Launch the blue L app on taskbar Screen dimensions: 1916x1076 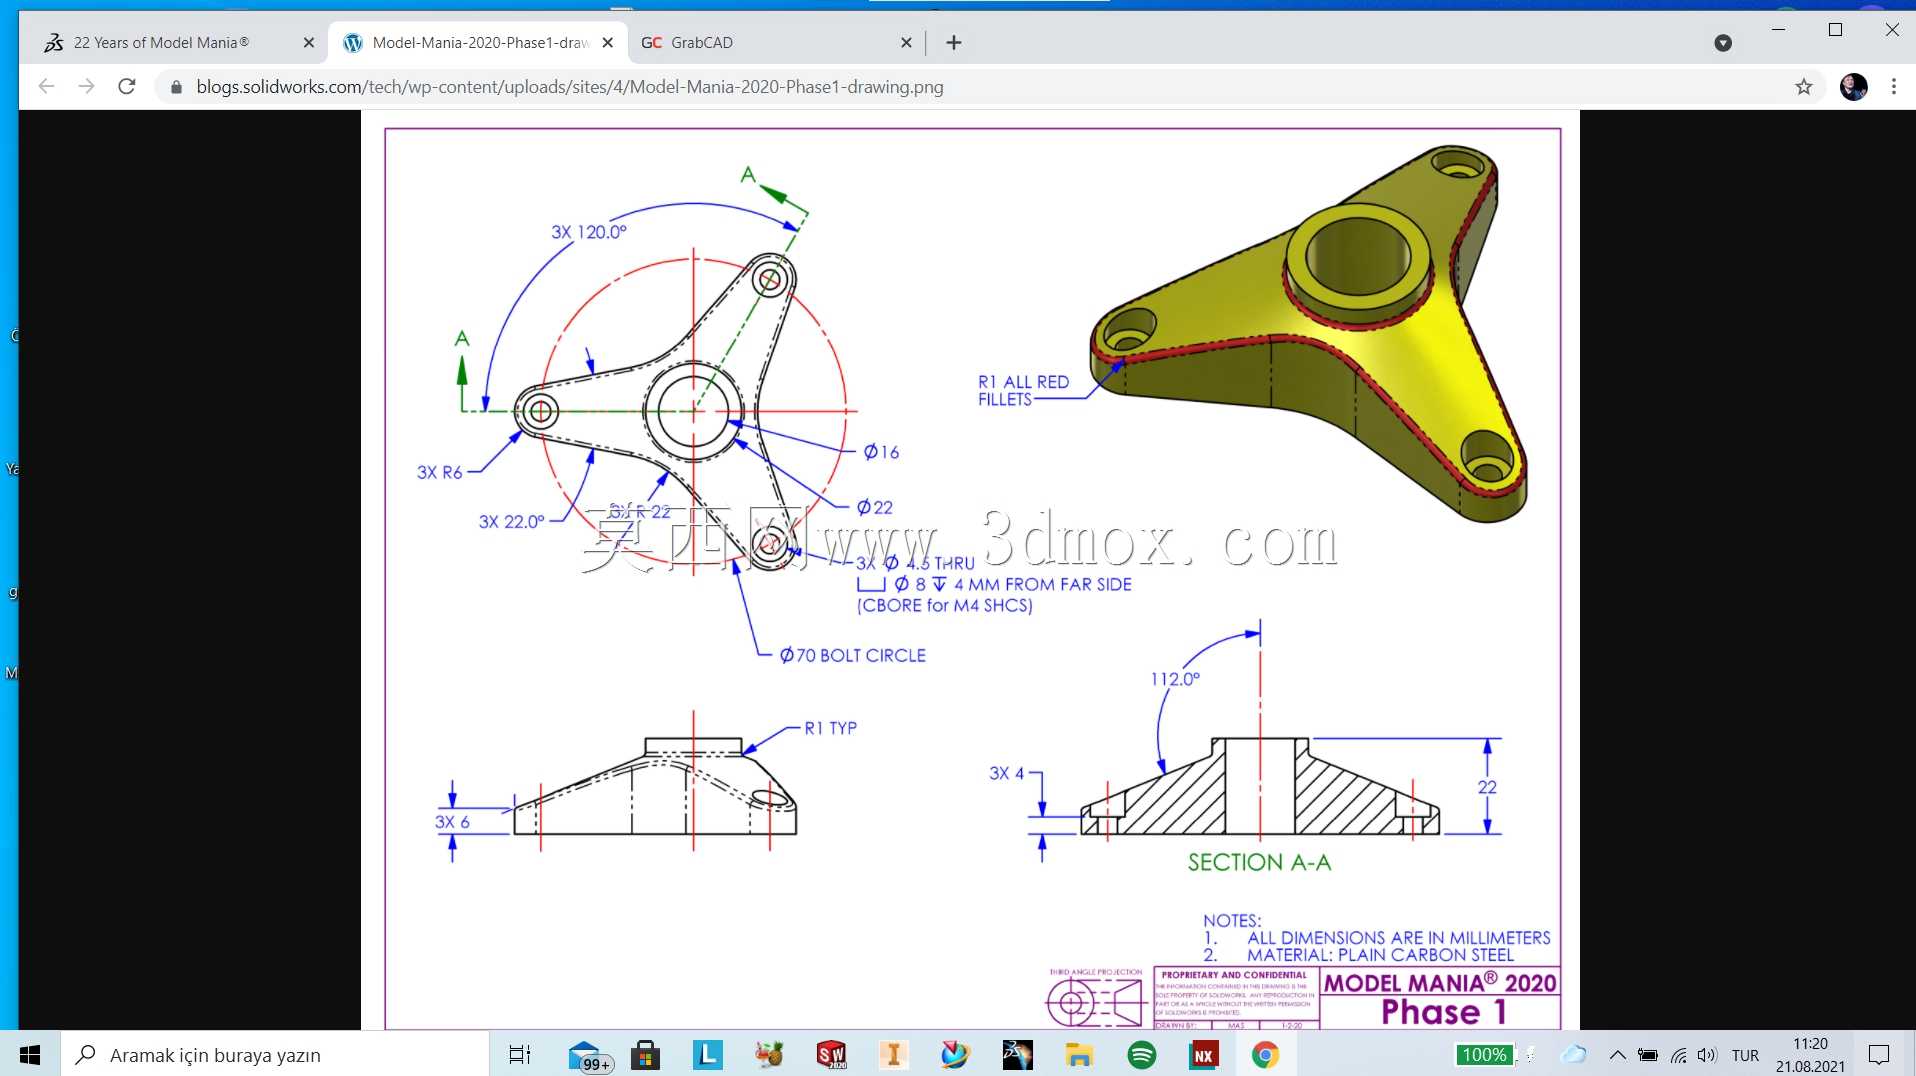click(x=707, y=1054)
